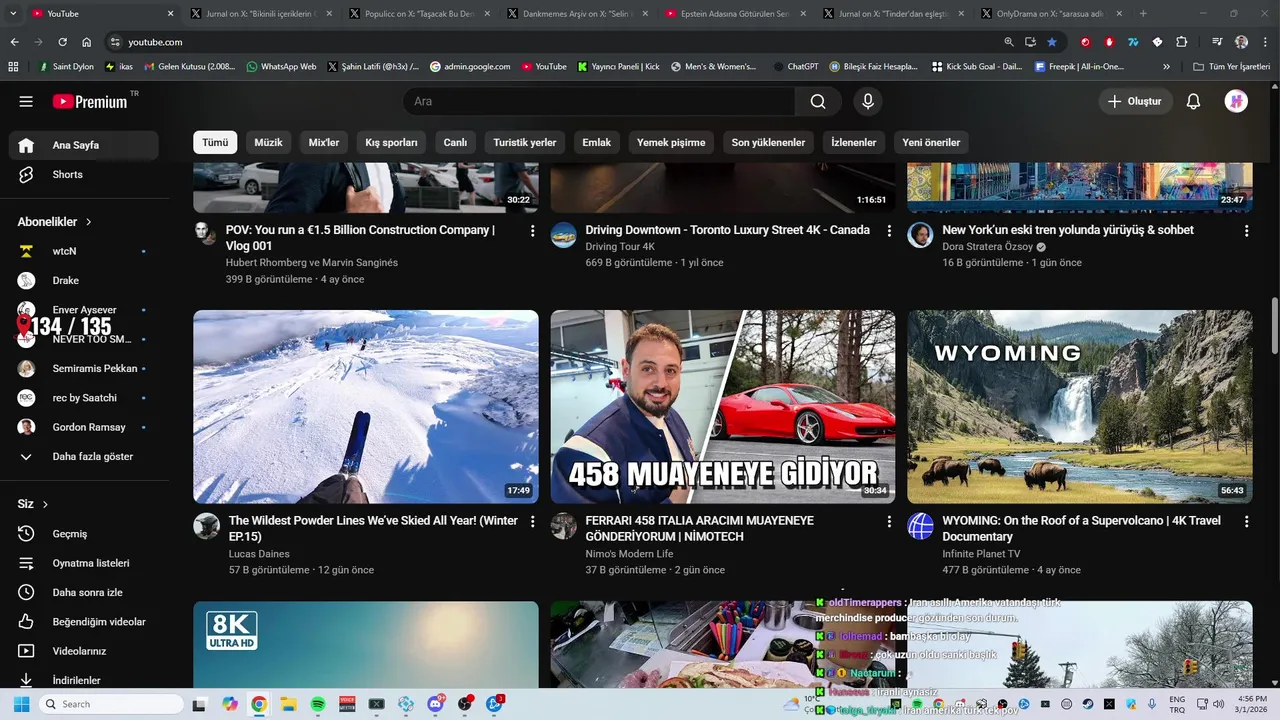Open WhatsApp Web bookmark

click(x=280, y=66)
